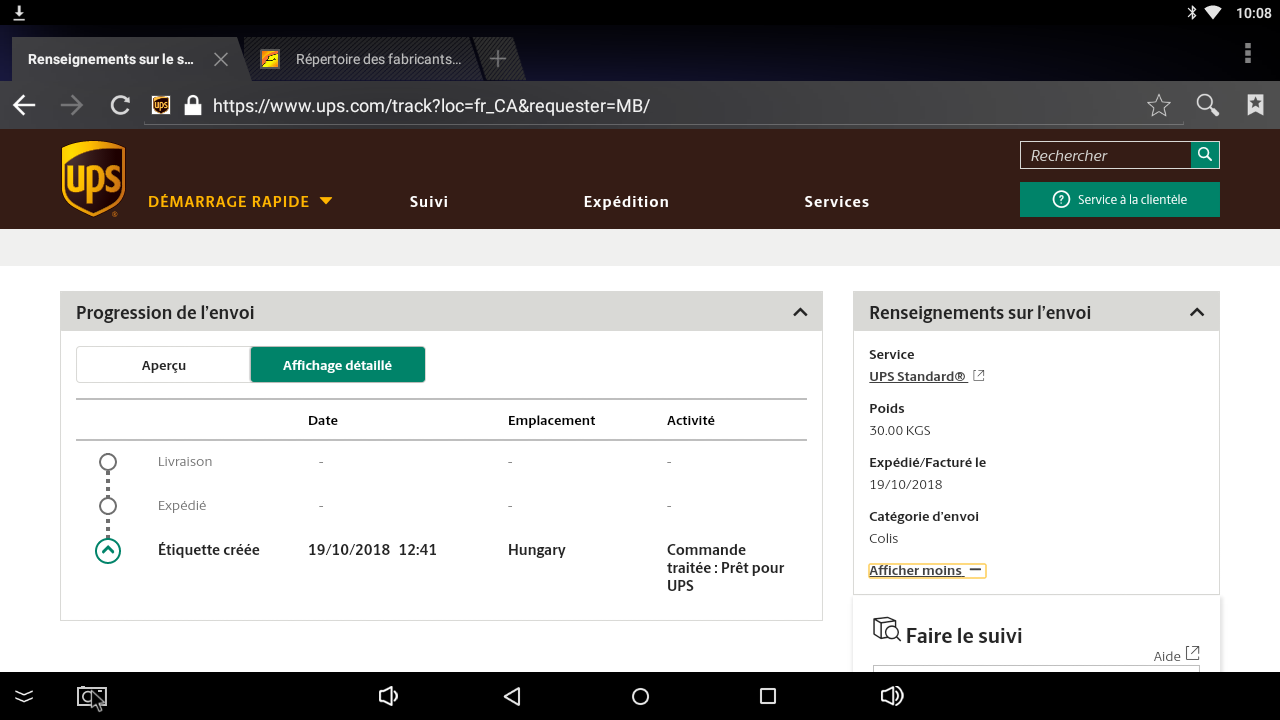
Task: Lower volume with left speaker icon
Action: pyautogui.click(x=388, y=696)
